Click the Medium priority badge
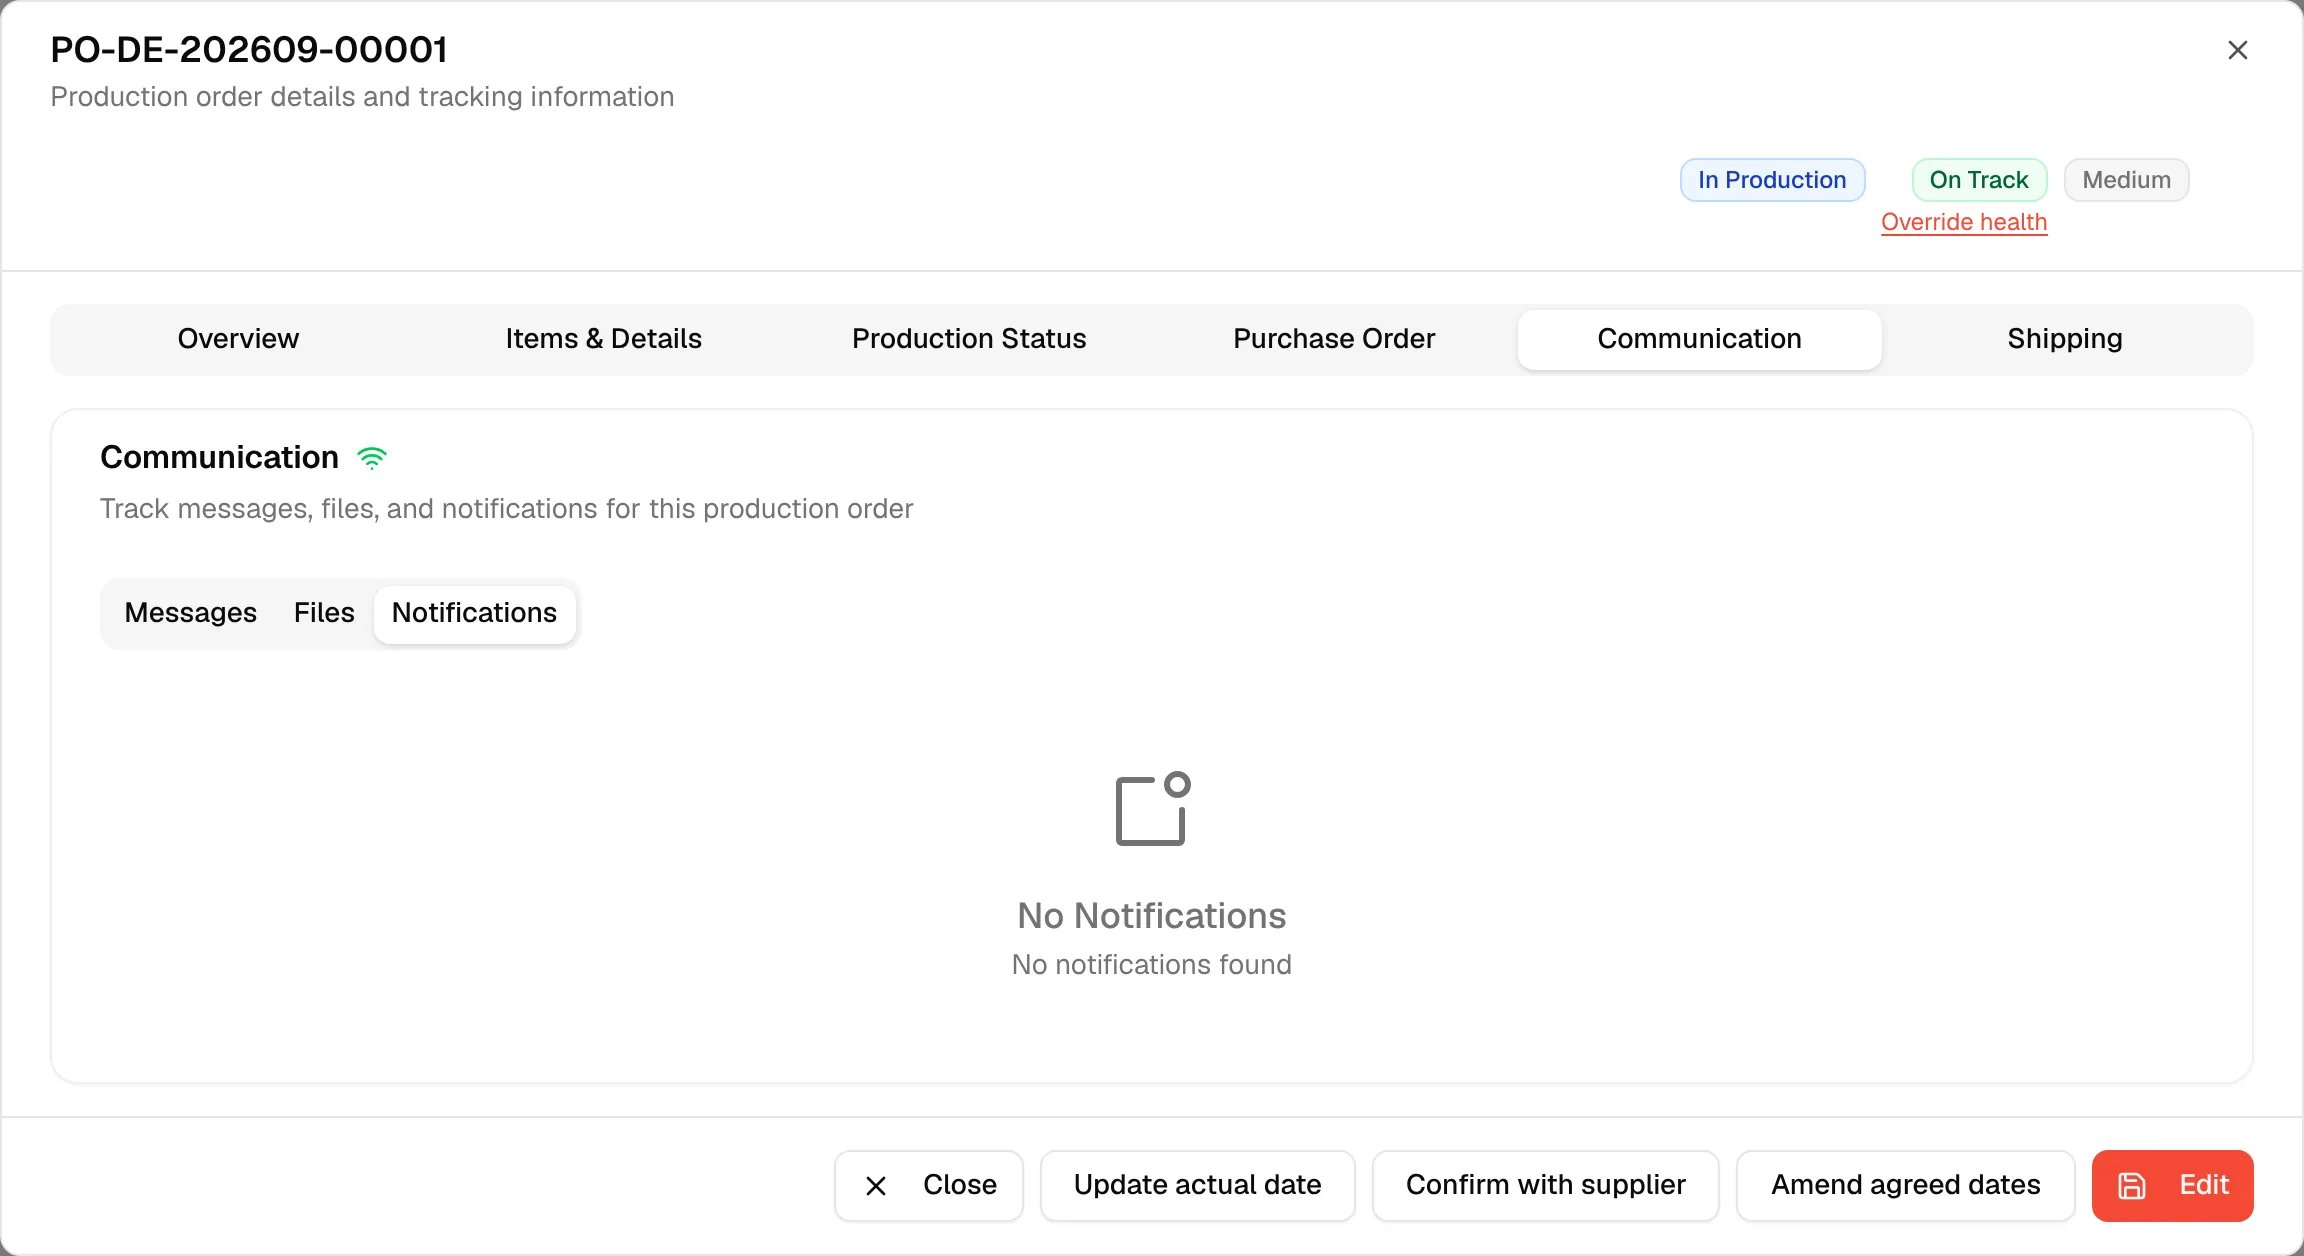 2126,180
